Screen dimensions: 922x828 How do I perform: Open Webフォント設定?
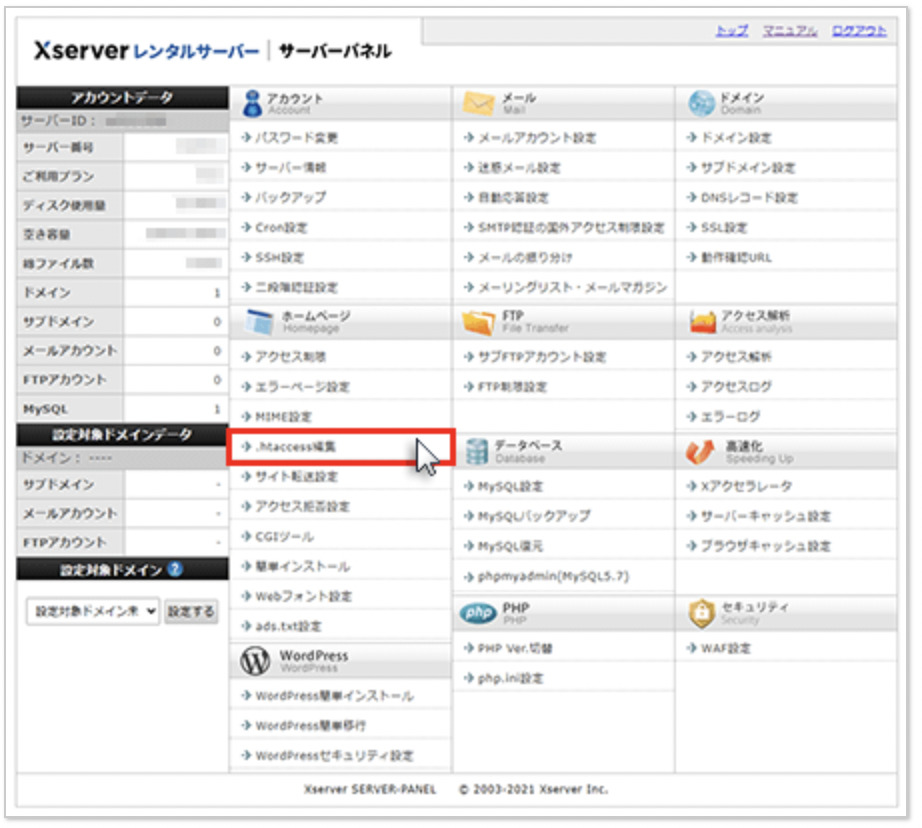tap(303, 597)
